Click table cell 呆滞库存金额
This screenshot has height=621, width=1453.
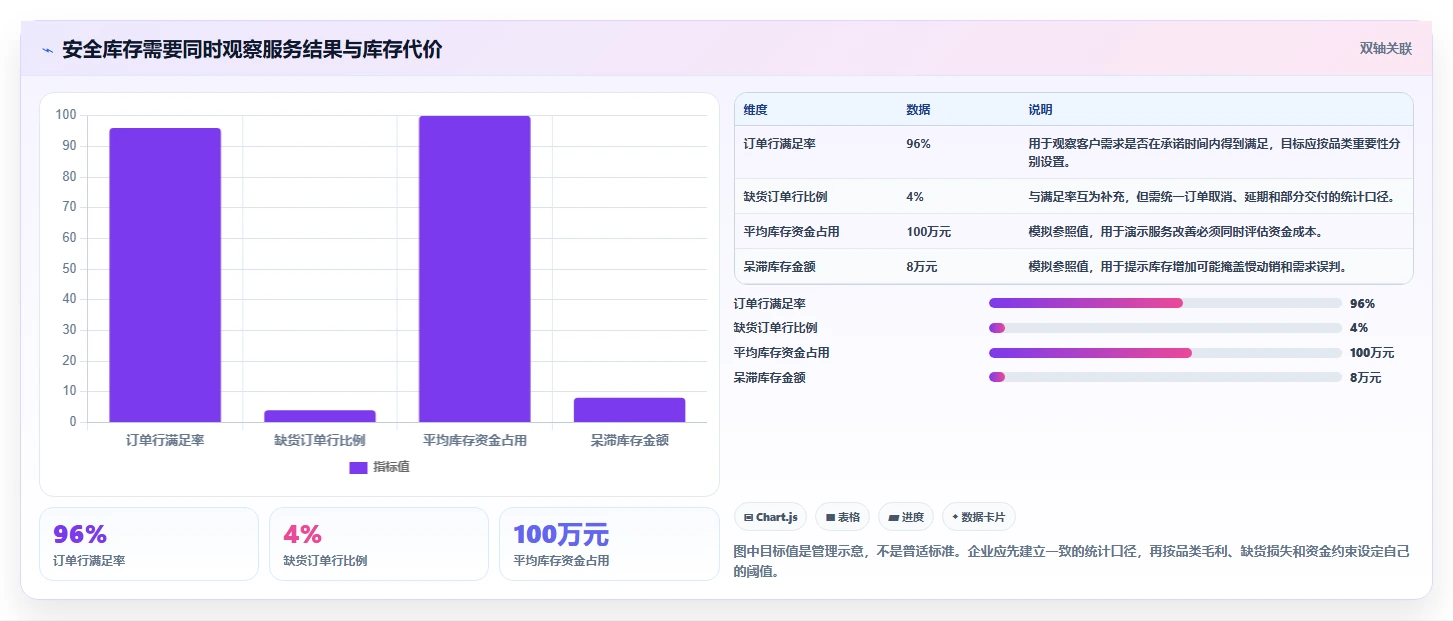(779, 266)
